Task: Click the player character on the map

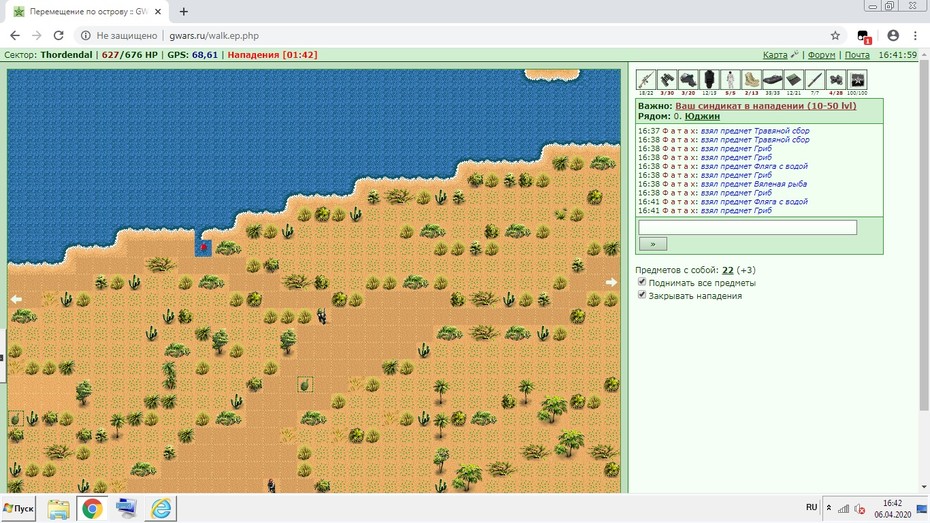Action: click(321, 316)
